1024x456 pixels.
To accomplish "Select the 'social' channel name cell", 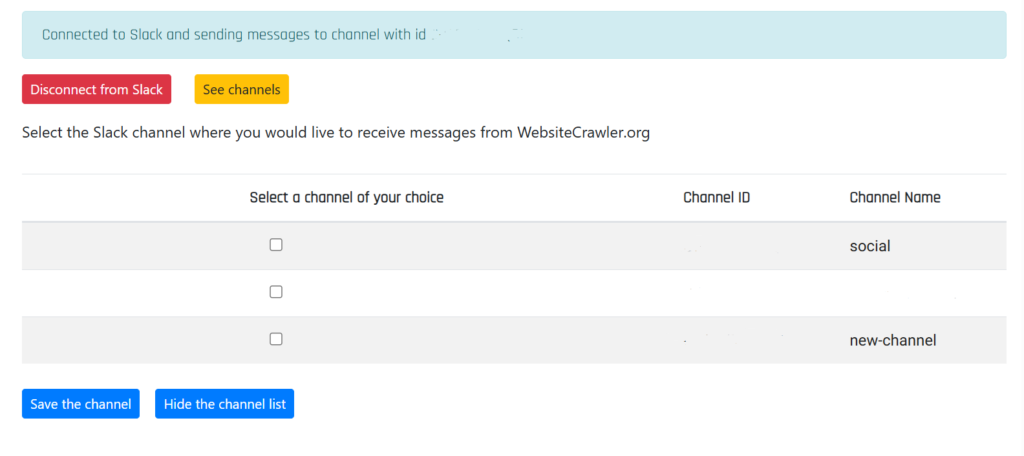I will [x=869, y=246].
